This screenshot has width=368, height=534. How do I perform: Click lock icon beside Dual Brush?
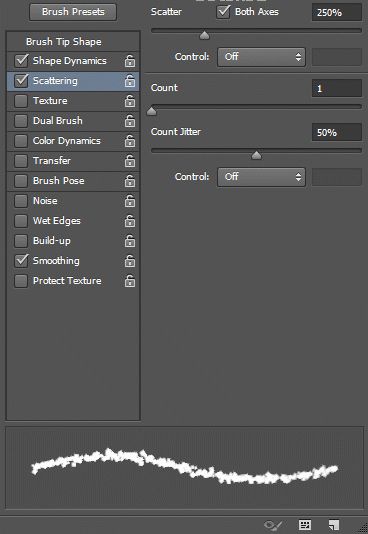pyautogui.click(x=130, y=121)
